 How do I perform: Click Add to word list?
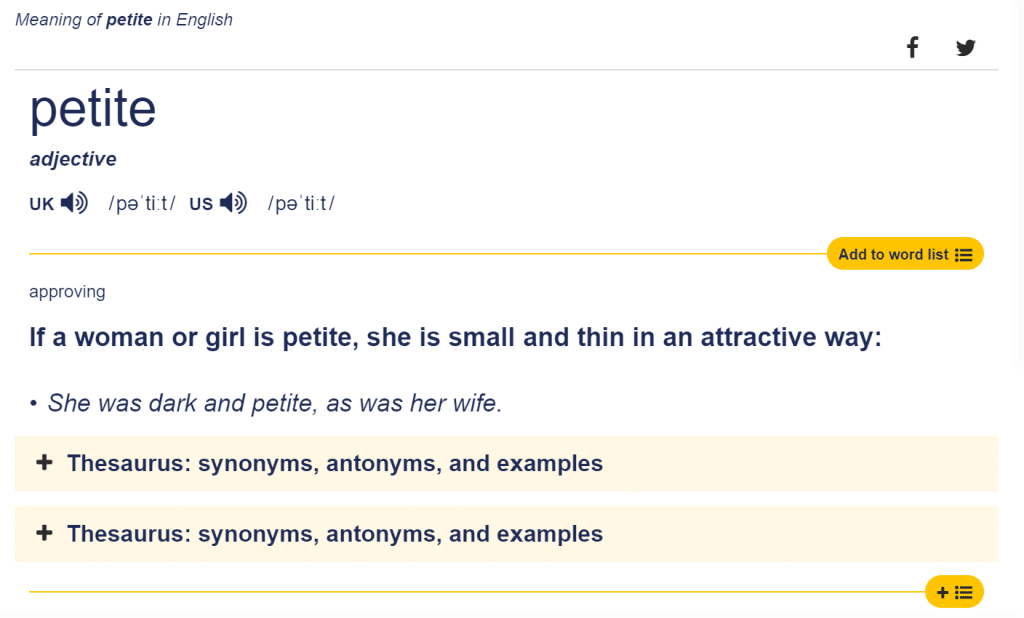tap(893, 253)
